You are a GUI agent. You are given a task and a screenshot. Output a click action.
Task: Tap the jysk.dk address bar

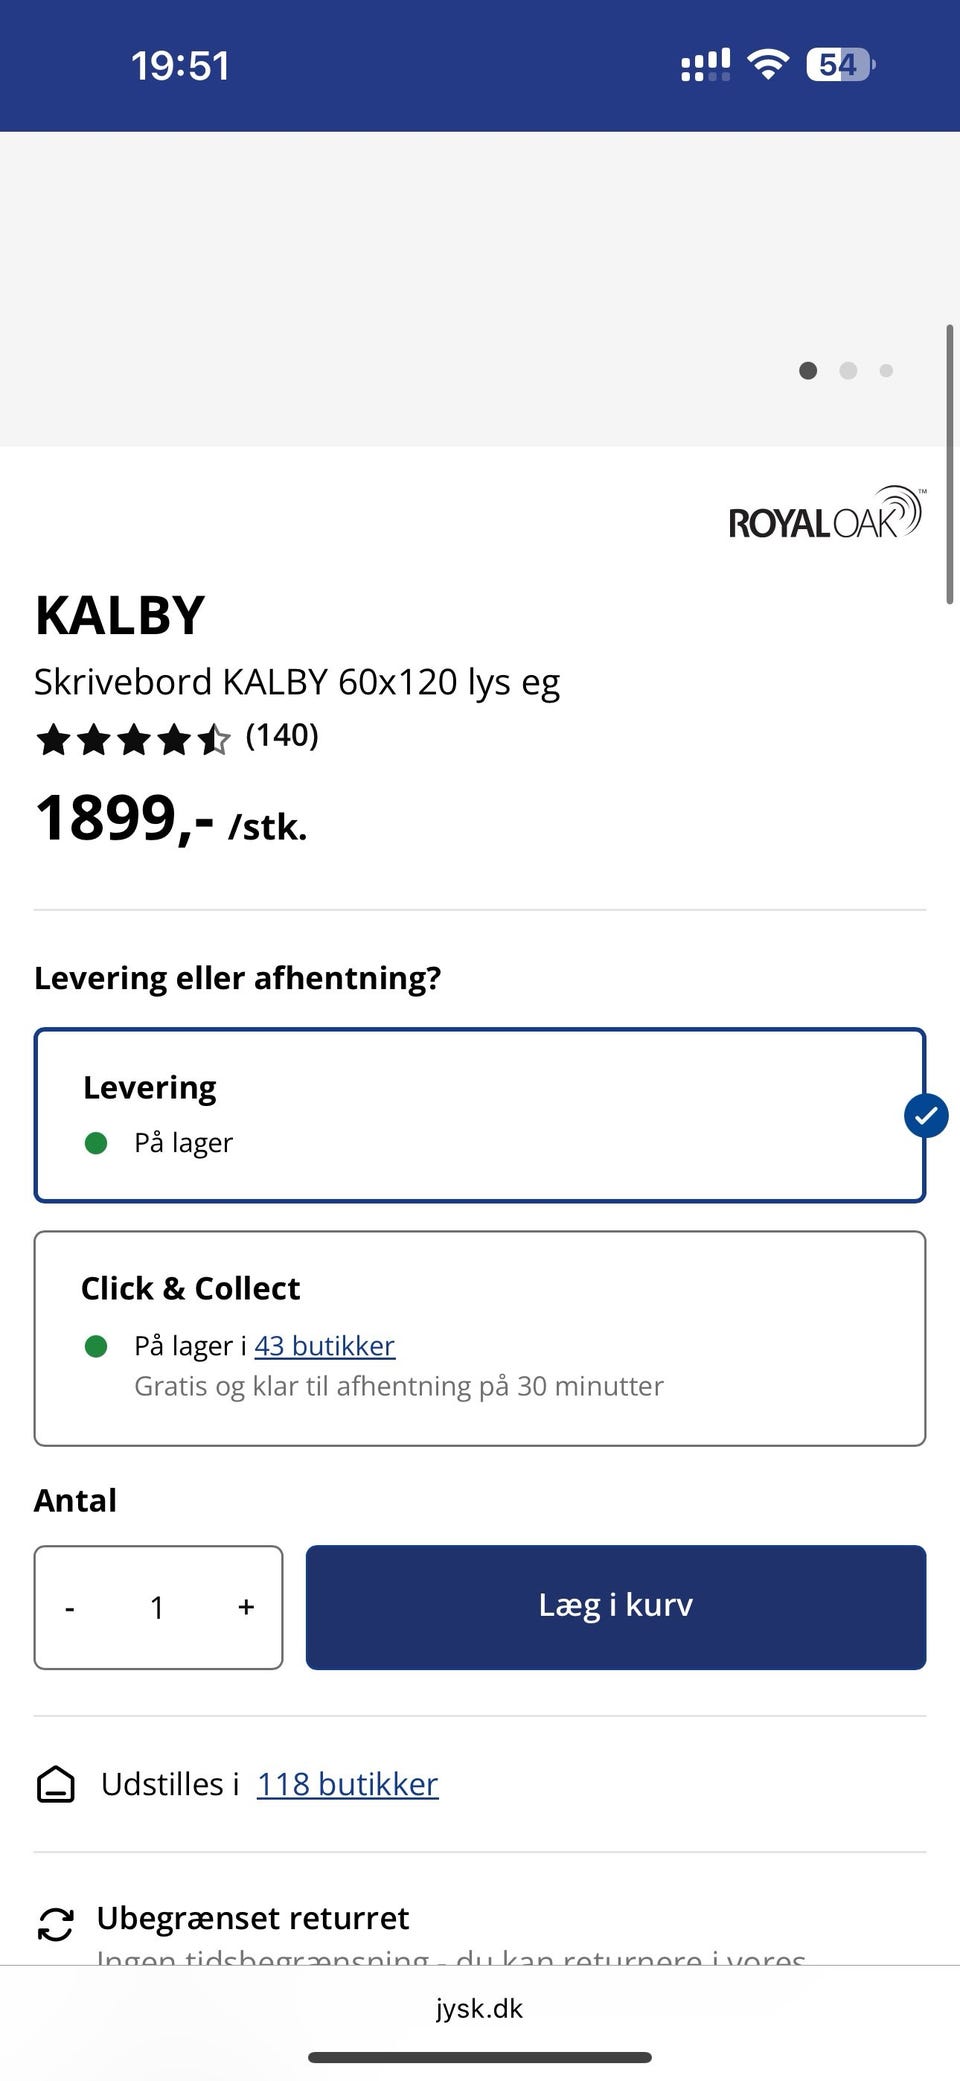click(480, 2008)
